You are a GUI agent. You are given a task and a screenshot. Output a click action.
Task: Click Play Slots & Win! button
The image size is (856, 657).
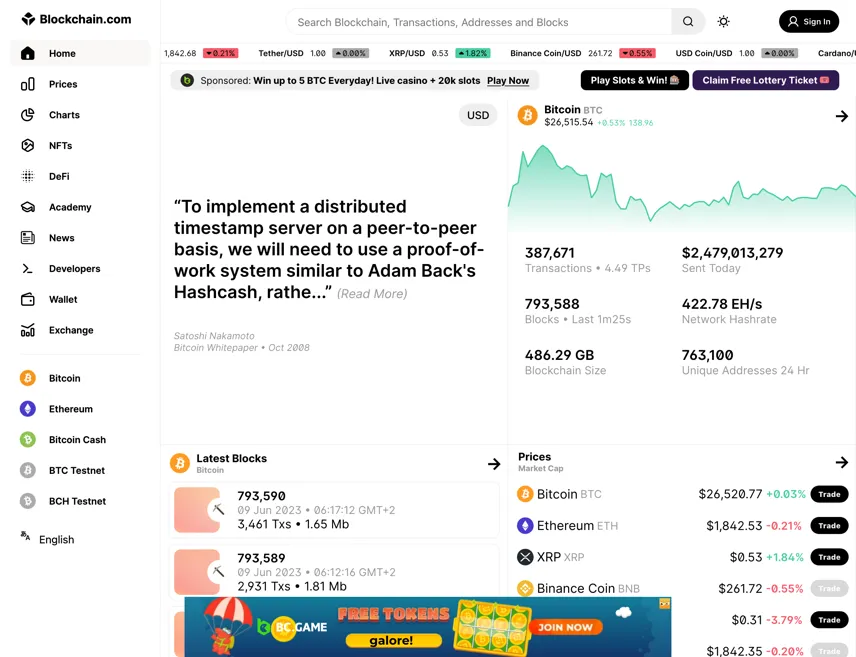point(634,80)
